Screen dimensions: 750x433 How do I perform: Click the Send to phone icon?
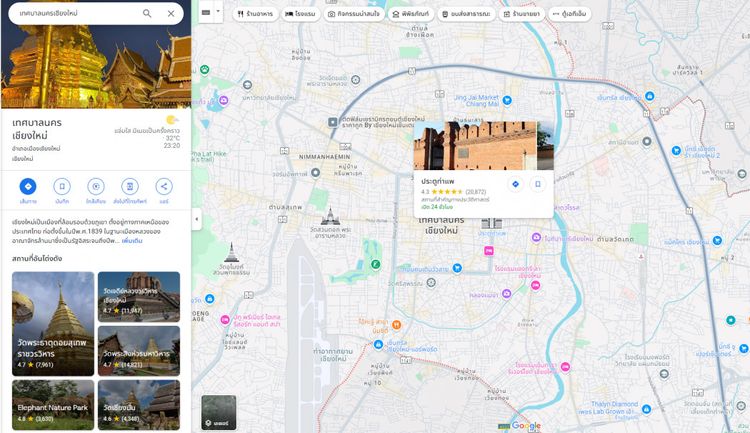point(130,186)
